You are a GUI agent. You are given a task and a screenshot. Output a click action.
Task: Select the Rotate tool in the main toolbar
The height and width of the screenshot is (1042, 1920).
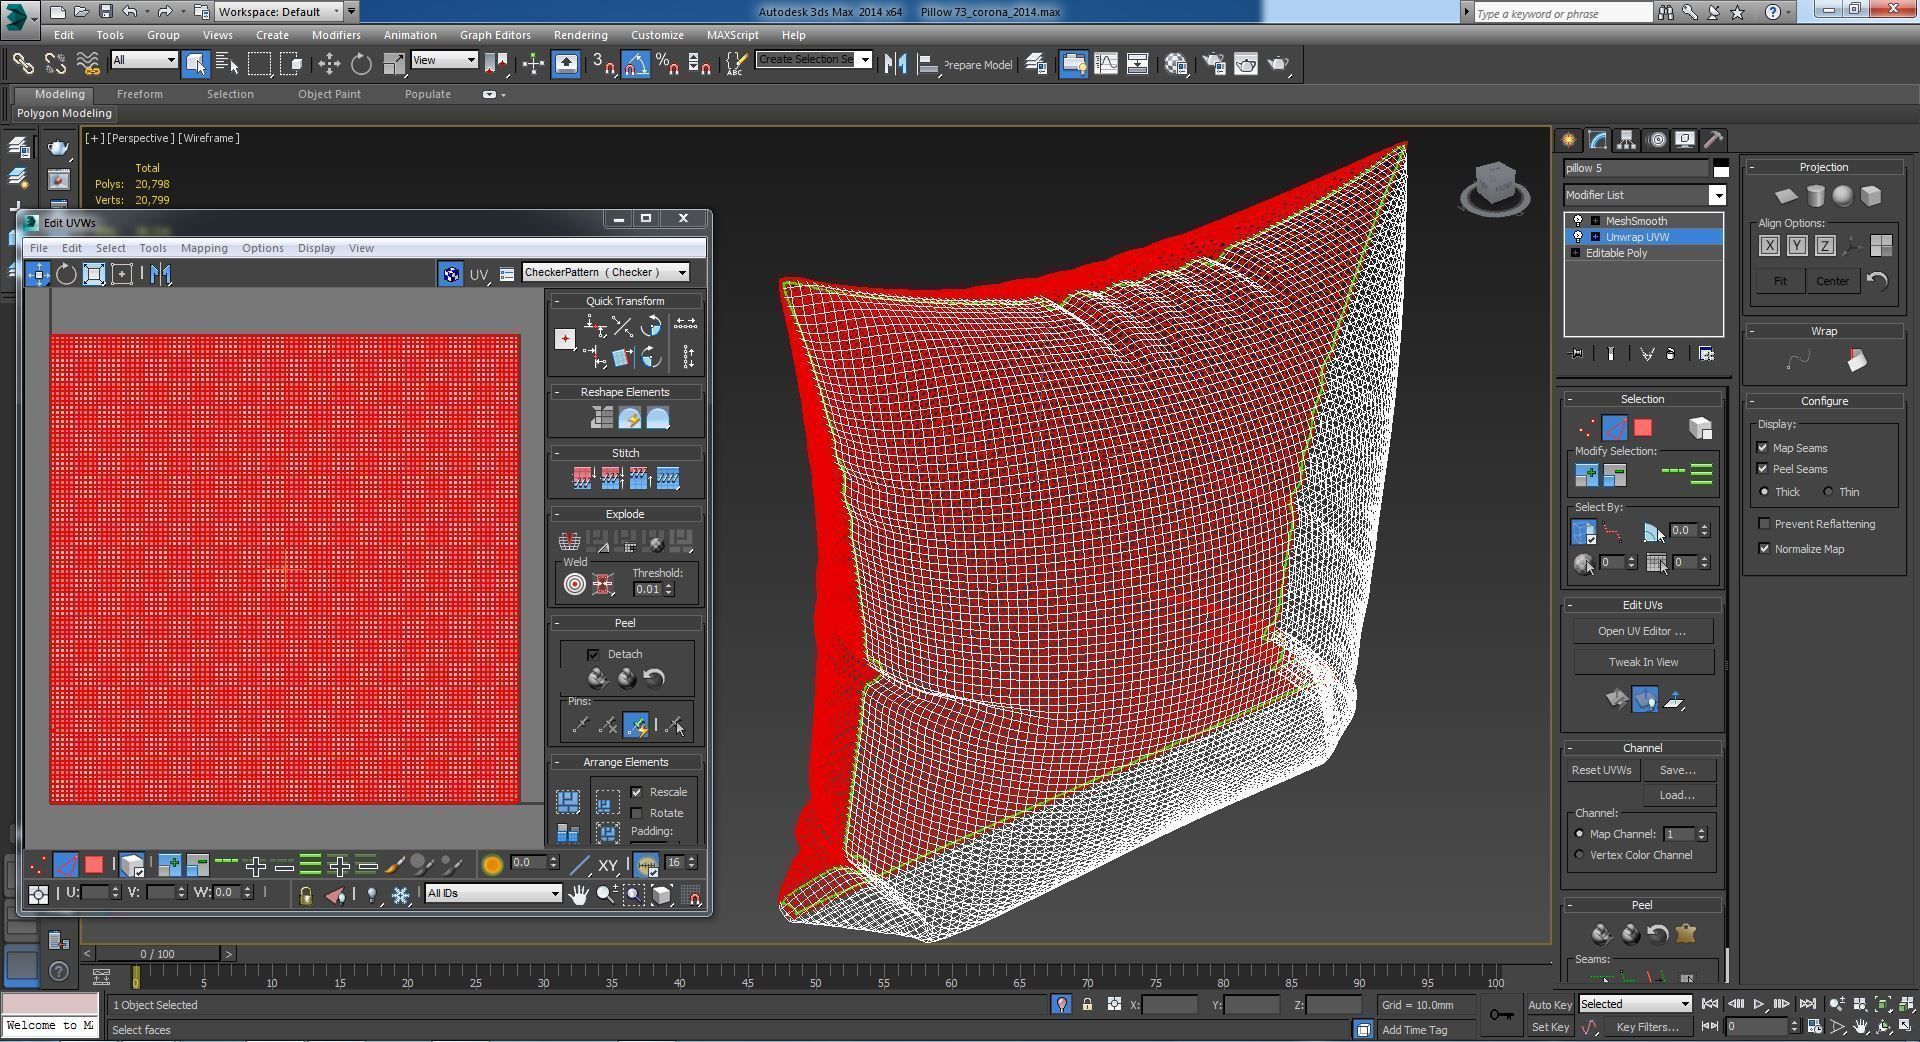pyautogui.click(x=361, y=64)
